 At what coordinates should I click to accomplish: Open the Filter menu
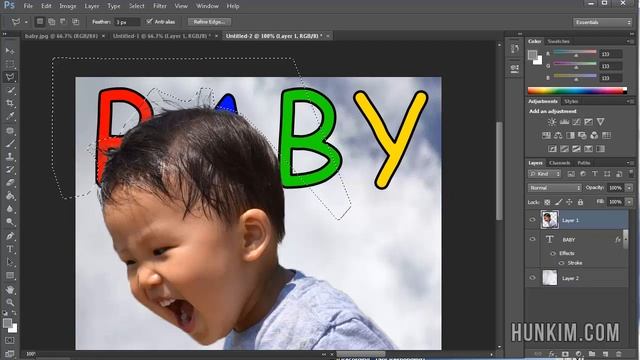point(160,6)
